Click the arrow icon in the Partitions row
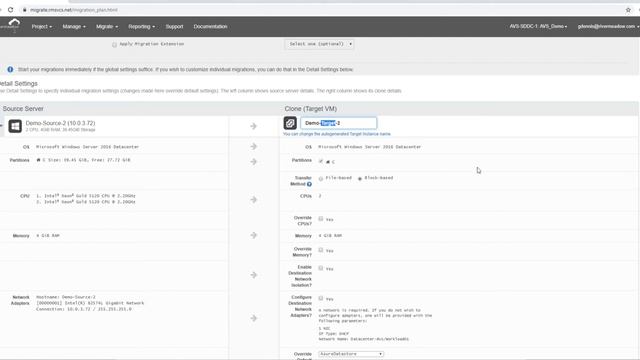This screenshot has width=640, height=360. 253,162
